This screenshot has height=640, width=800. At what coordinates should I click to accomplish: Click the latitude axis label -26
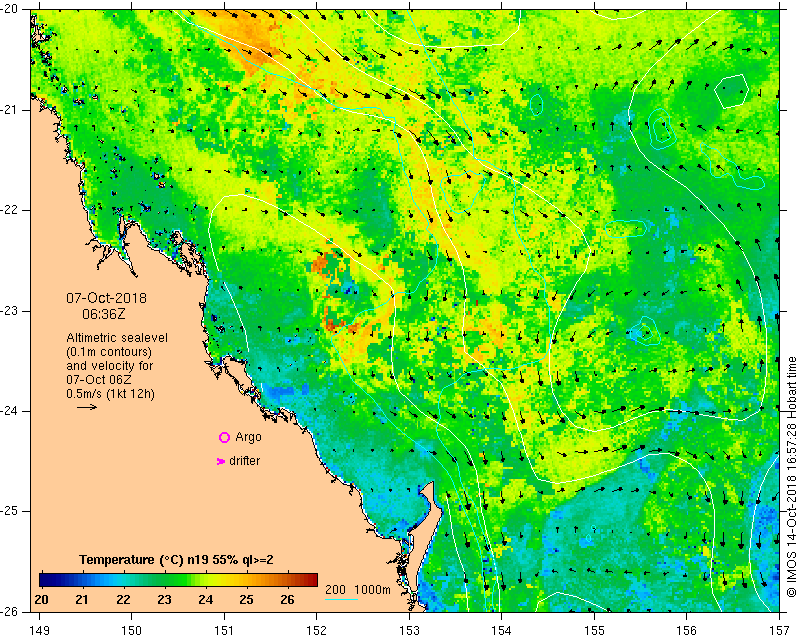(10, 611)
